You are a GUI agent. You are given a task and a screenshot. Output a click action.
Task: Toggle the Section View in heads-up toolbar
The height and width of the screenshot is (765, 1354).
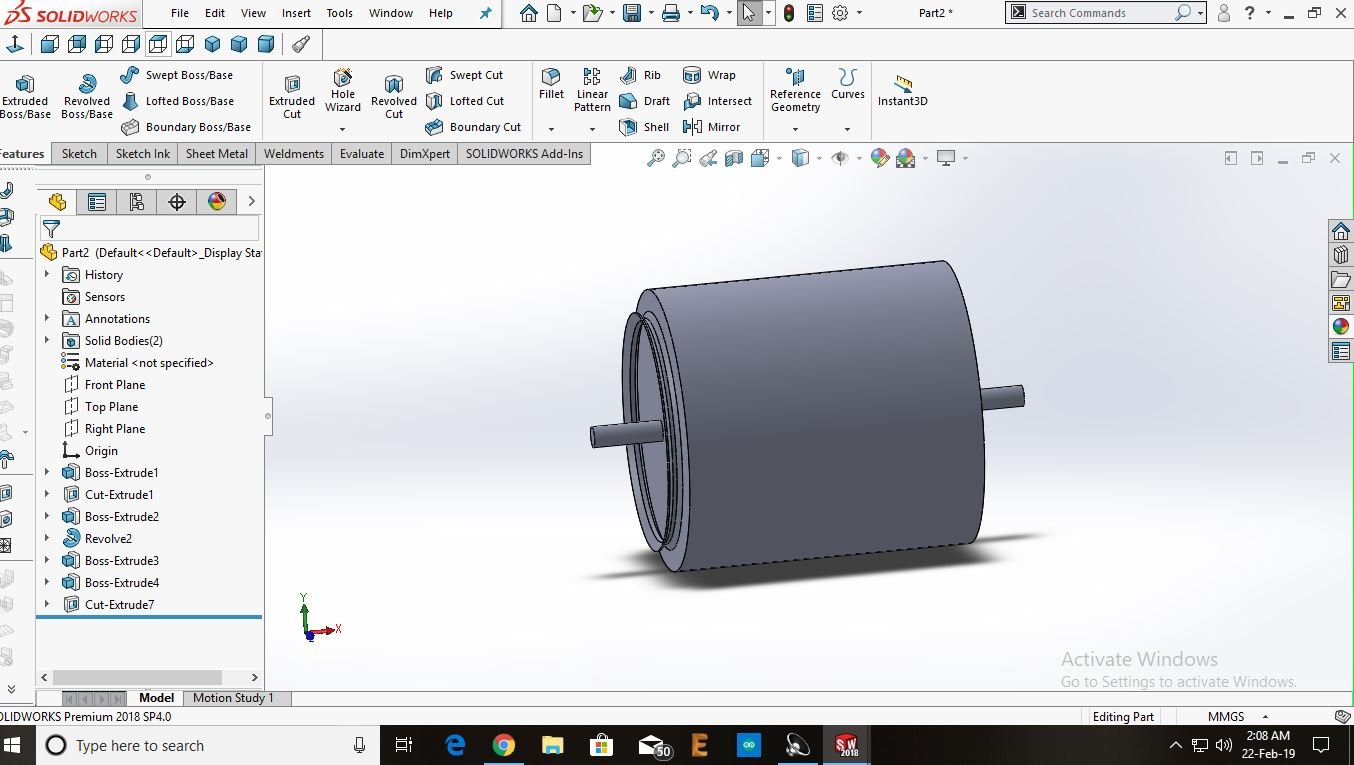733,158
